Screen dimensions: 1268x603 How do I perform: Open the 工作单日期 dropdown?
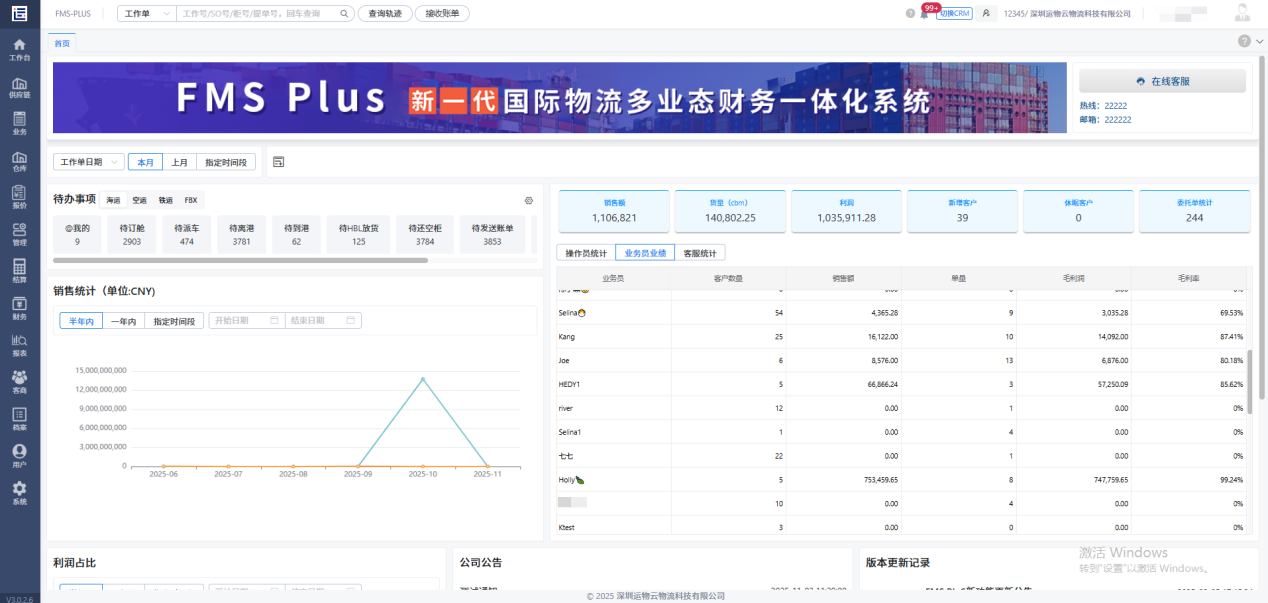click(x=88, y=162)
